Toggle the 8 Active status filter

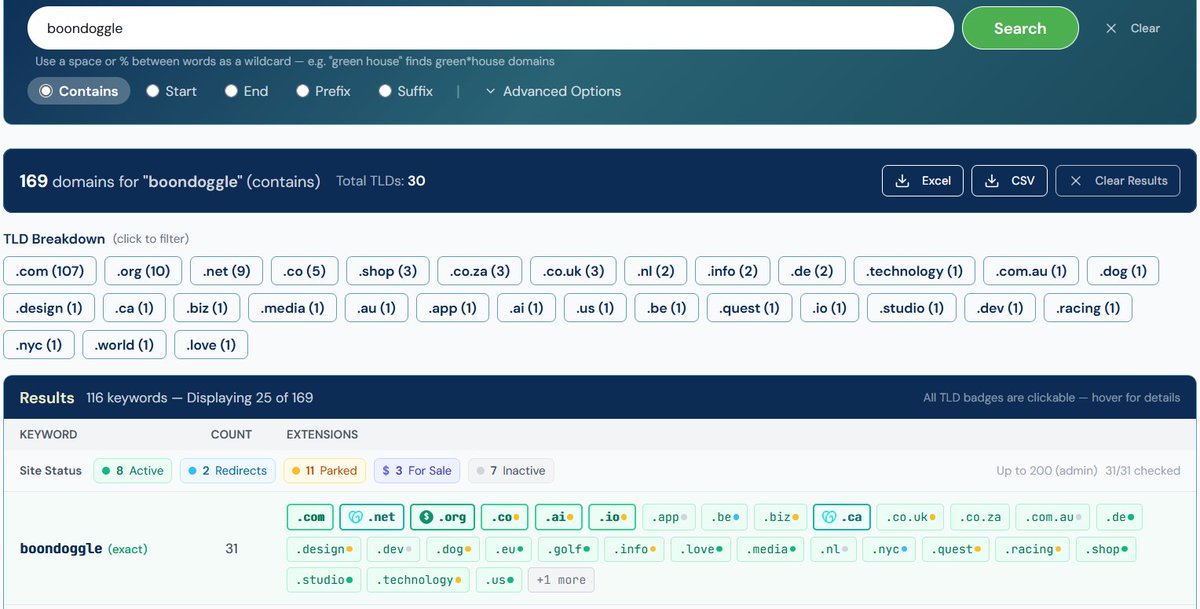tap(133, 470)
